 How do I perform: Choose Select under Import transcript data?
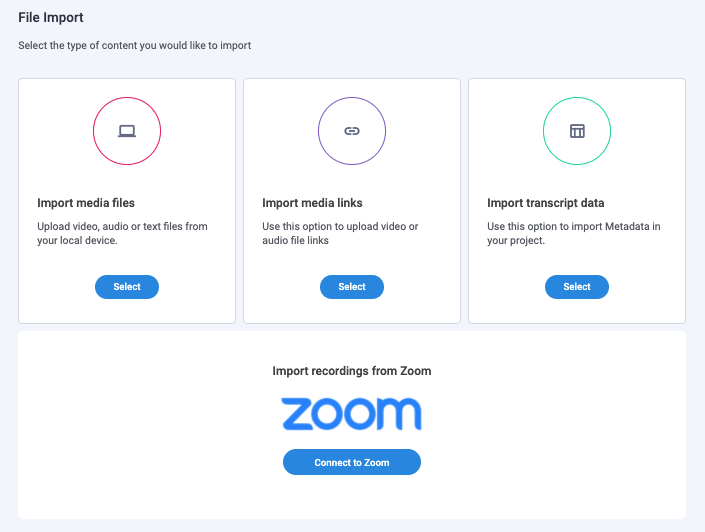tap(577, 287)
